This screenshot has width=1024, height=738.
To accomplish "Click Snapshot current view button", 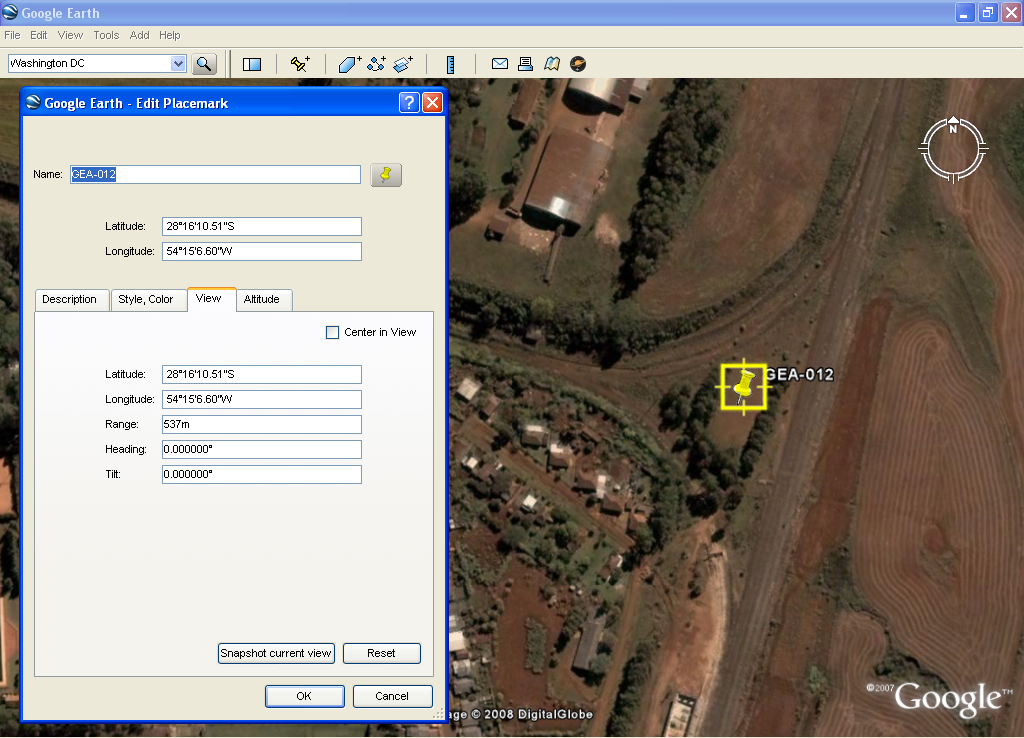I will 276,653.
